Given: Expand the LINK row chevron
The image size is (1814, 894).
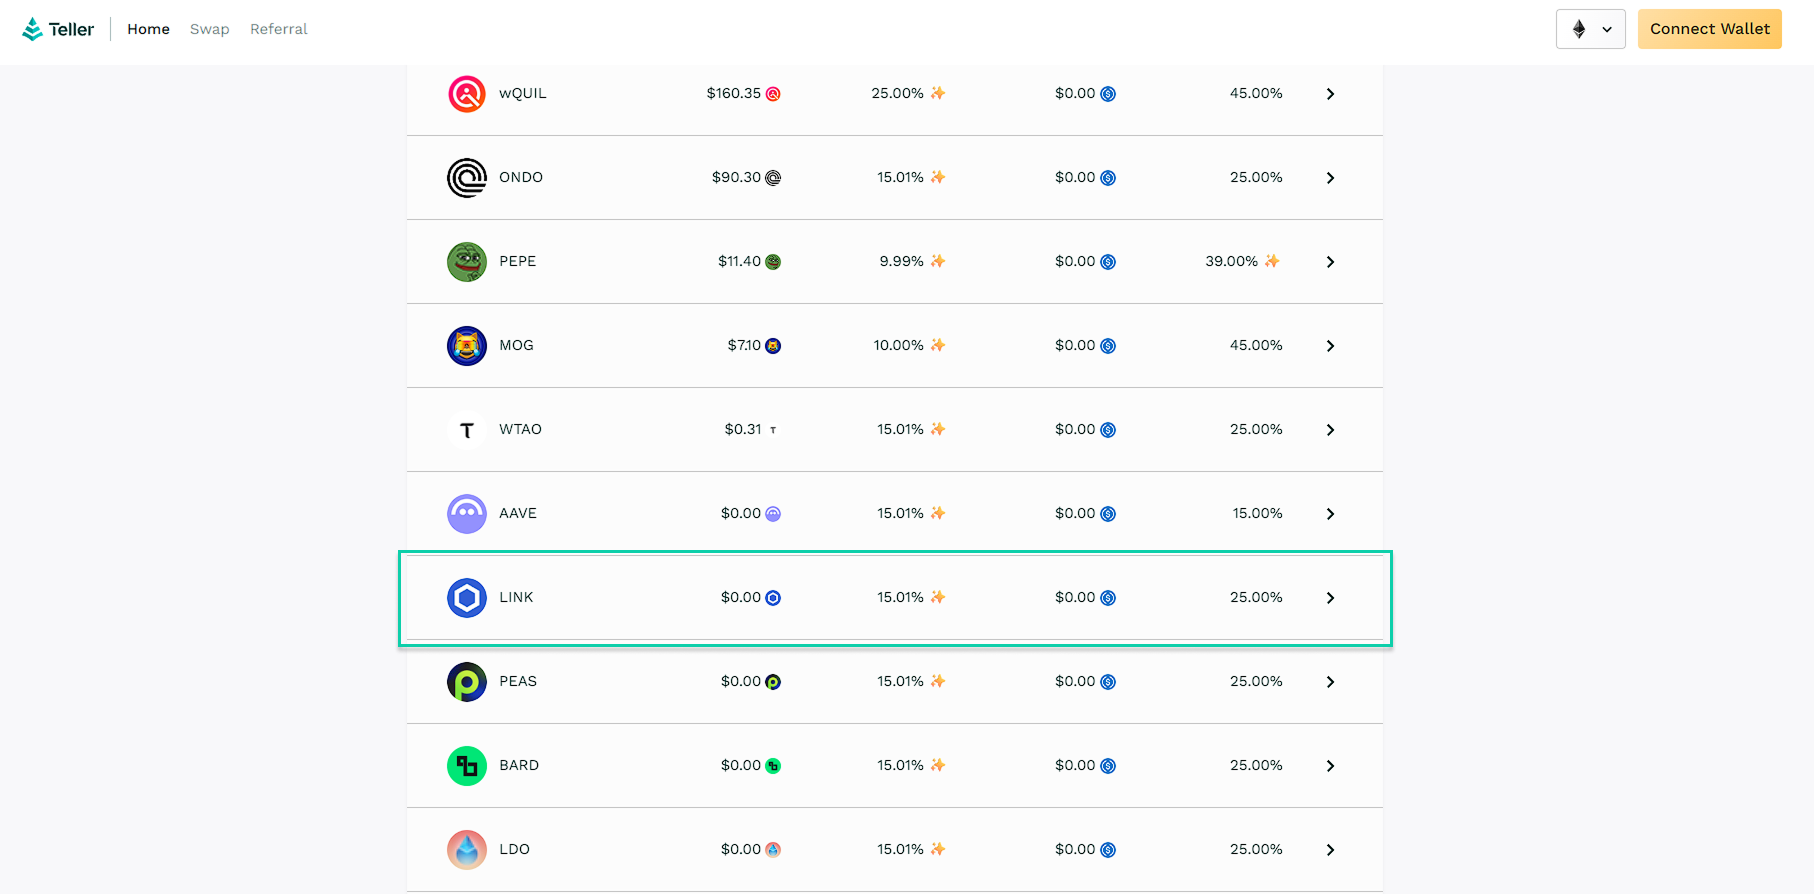Looking at the screenshot, I should (x=1330, y=598).
